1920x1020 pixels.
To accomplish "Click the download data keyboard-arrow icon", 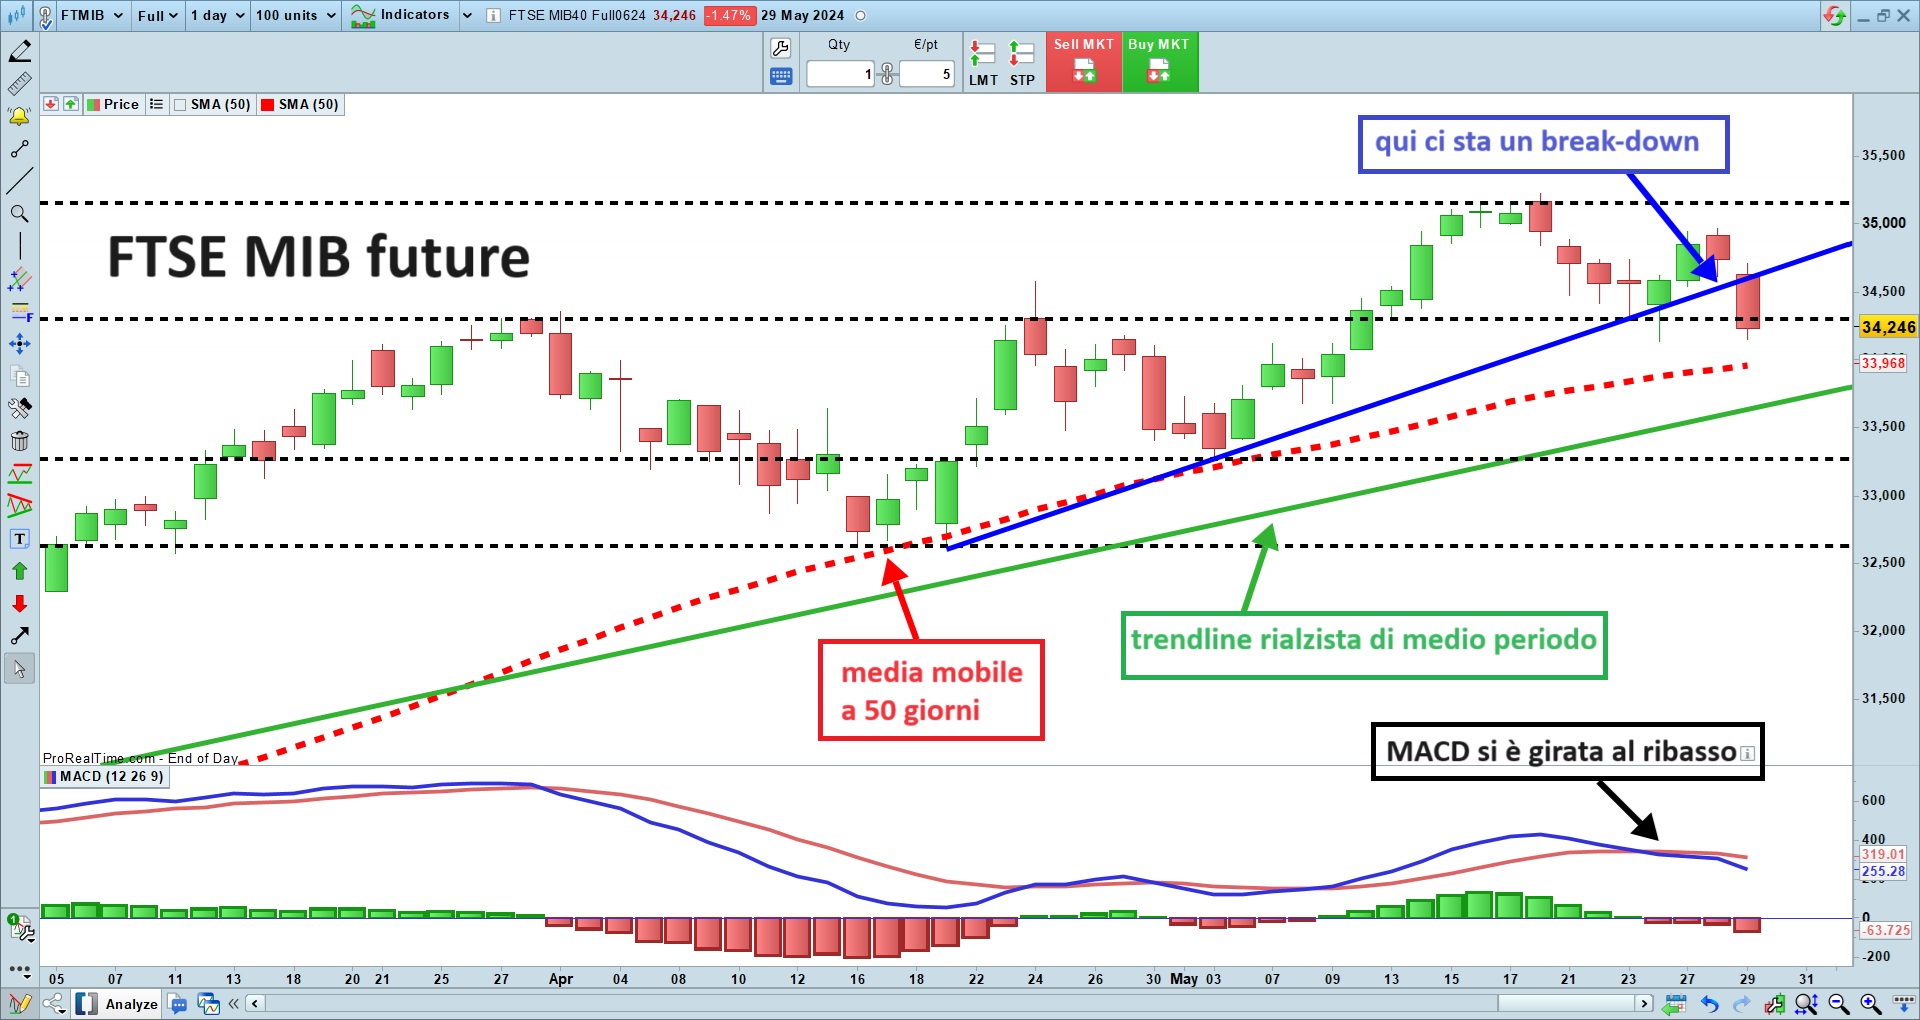I will [x=1903, y=1004].
